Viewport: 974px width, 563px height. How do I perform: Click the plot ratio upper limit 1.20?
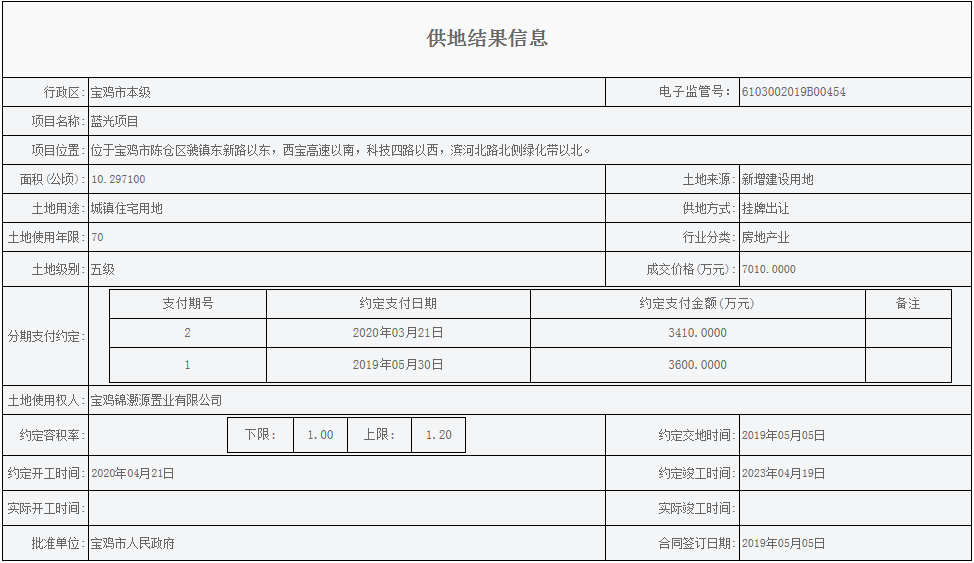pyautogui.click(x=438, y=435)
